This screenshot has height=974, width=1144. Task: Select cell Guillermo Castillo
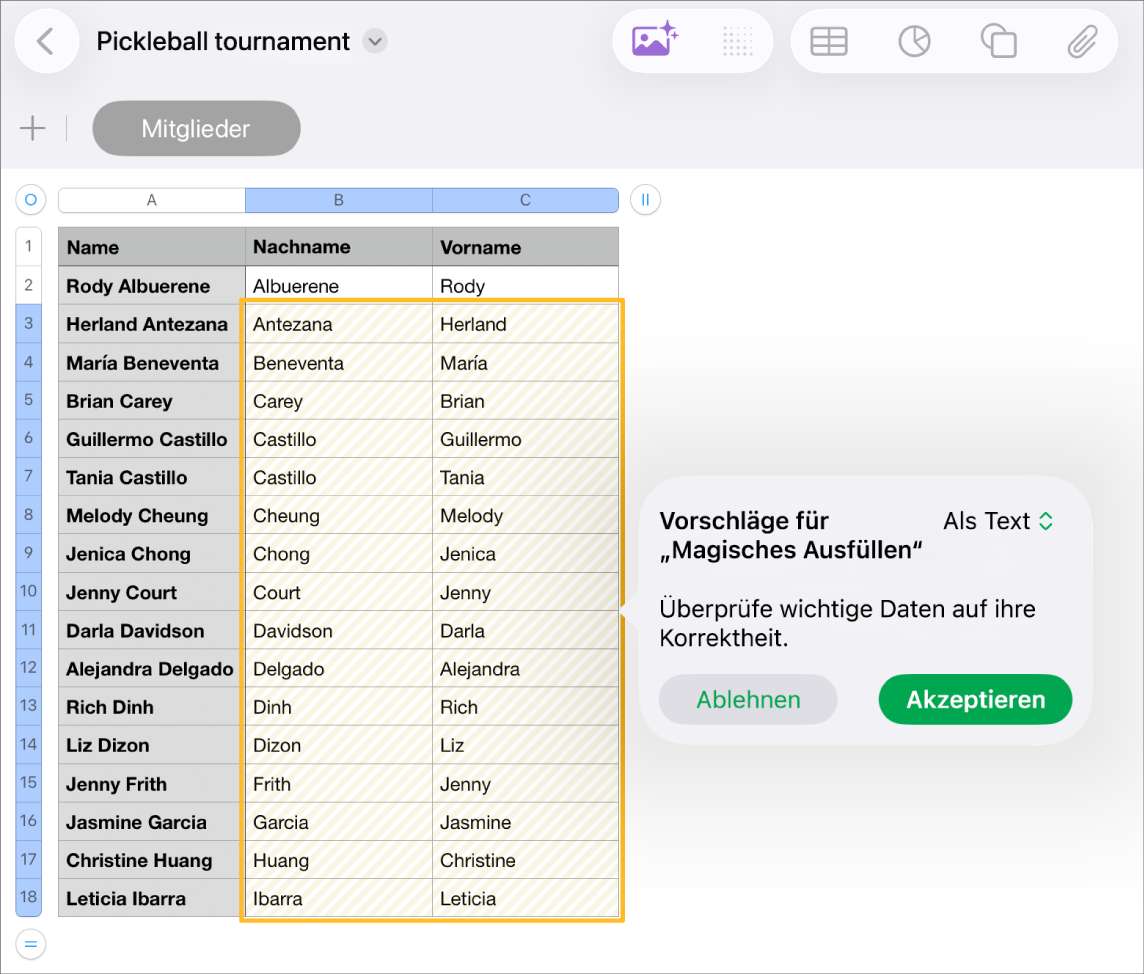point(152,439)
